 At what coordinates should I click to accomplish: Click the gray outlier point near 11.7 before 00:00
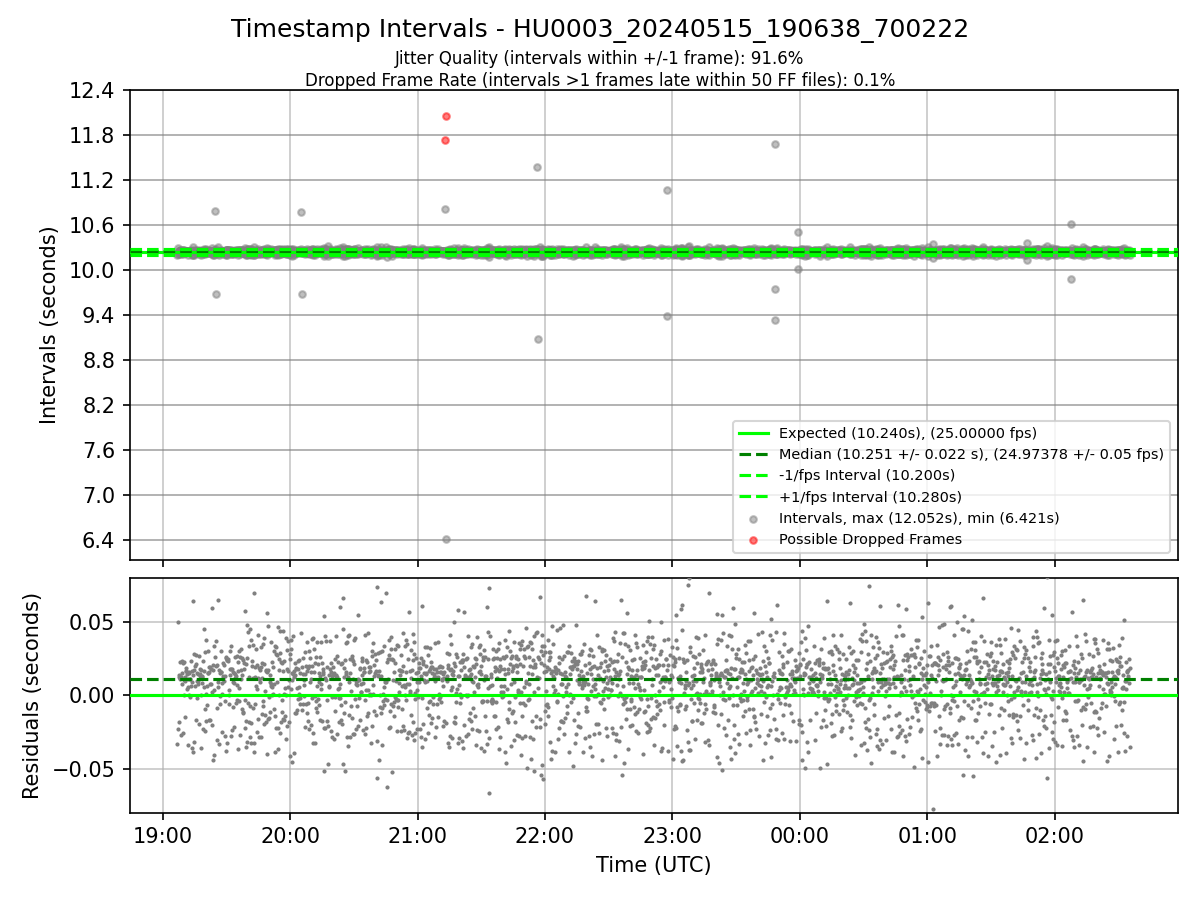(775, 144)
